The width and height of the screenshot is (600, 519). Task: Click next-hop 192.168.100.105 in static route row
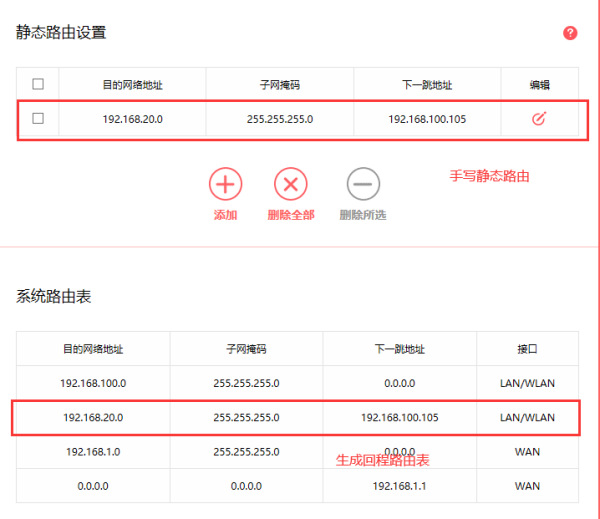[x=427, y=119]
